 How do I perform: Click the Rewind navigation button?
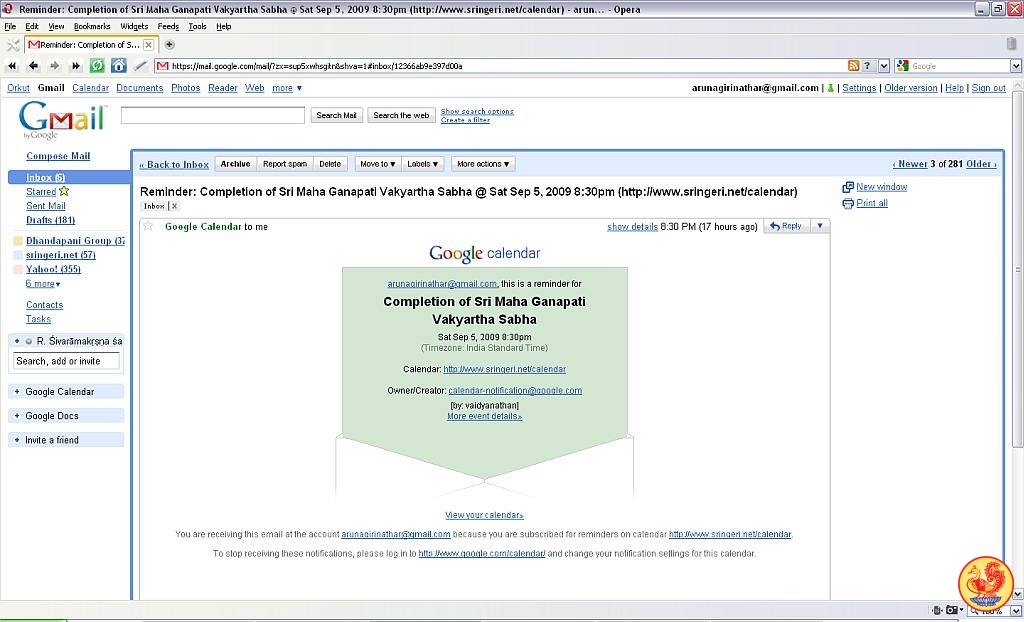[x=12, y=66]
